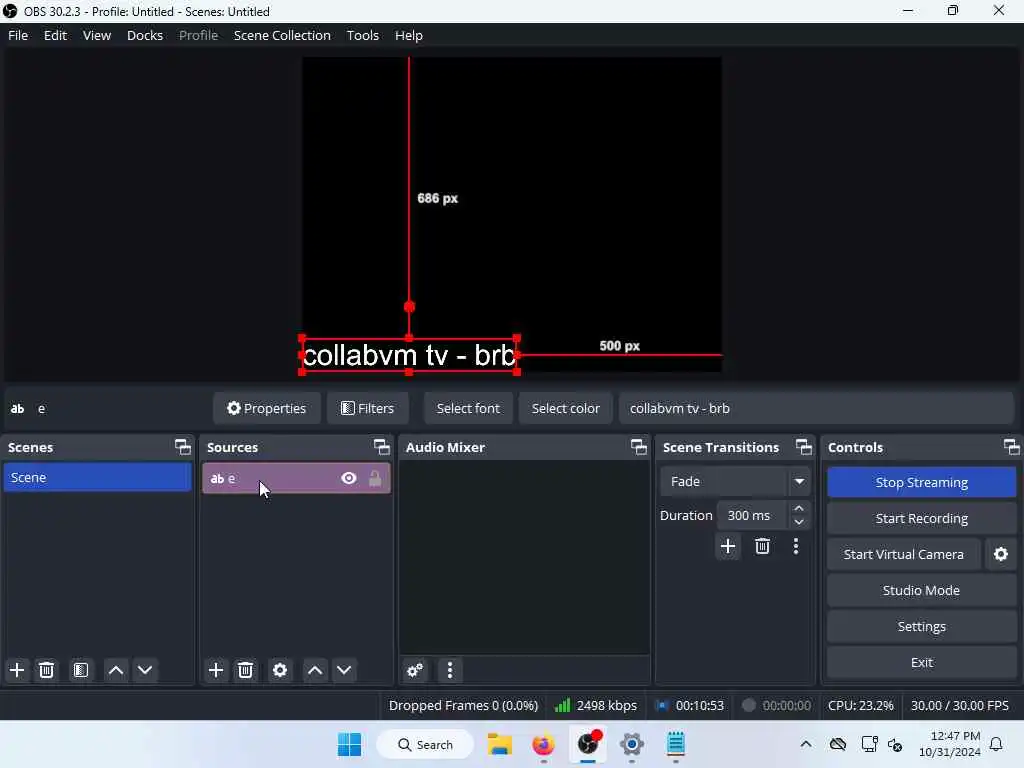
Task: Open scene filters icon in the Scenes panel
Action: 80,670
